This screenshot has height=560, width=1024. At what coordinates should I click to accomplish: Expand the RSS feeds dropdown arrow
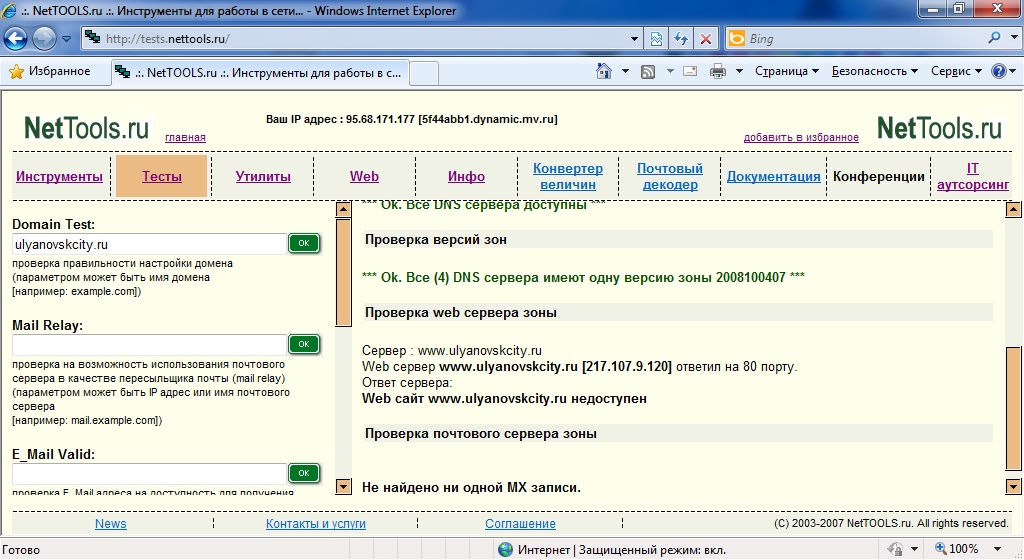(x=670, y=71)
